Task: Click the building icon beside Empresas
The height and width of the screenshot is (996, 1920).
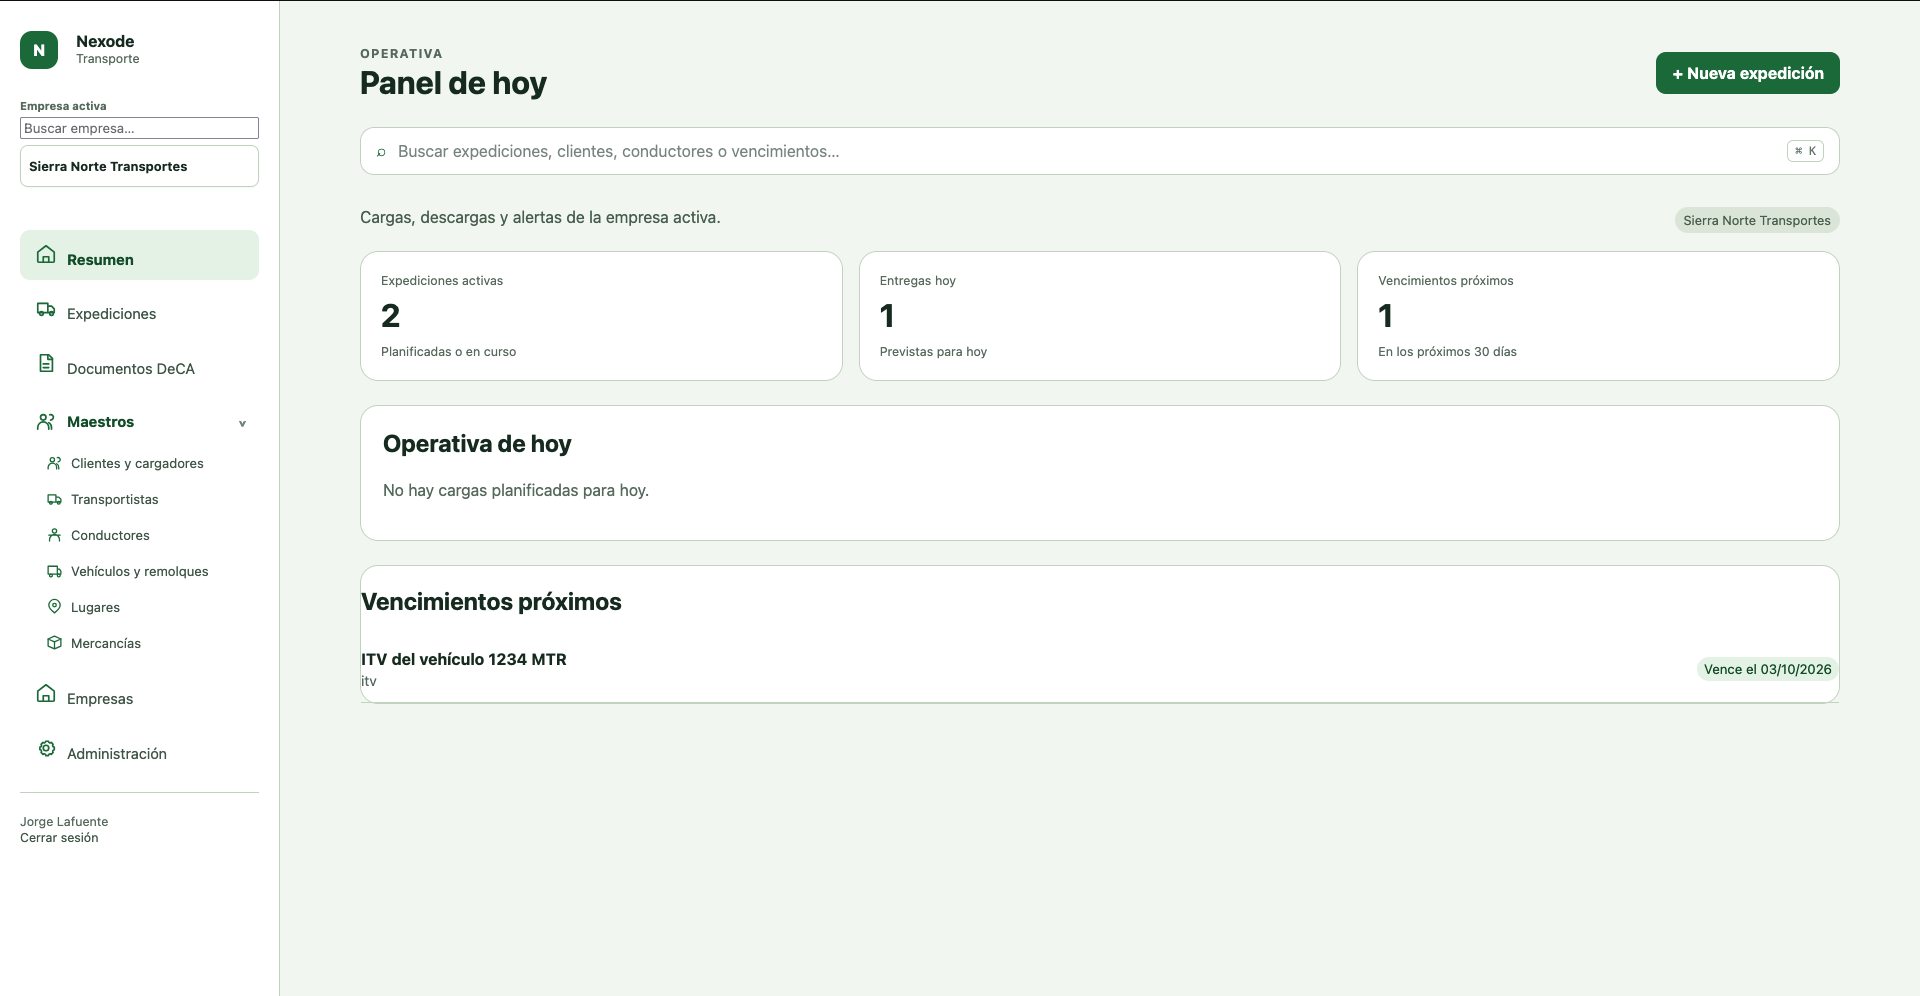Action: (46, 693)
